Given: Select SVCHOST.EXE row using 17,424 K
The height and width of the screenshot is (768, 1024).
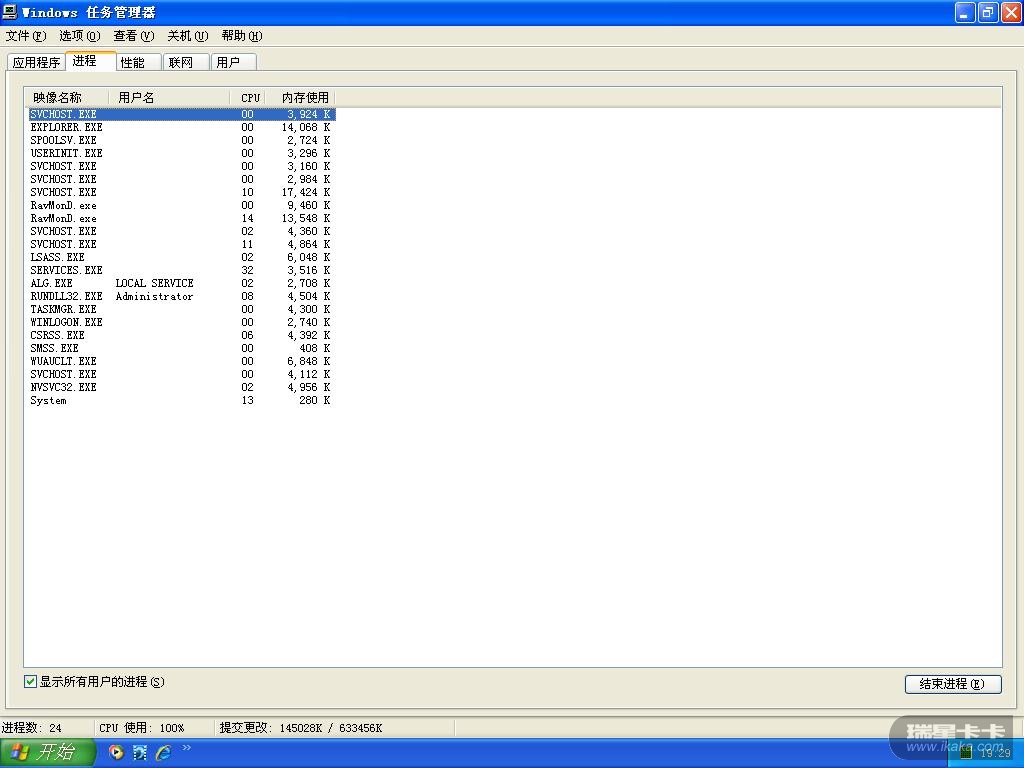Looking at the screenshot, I should [x=181, y=192].
